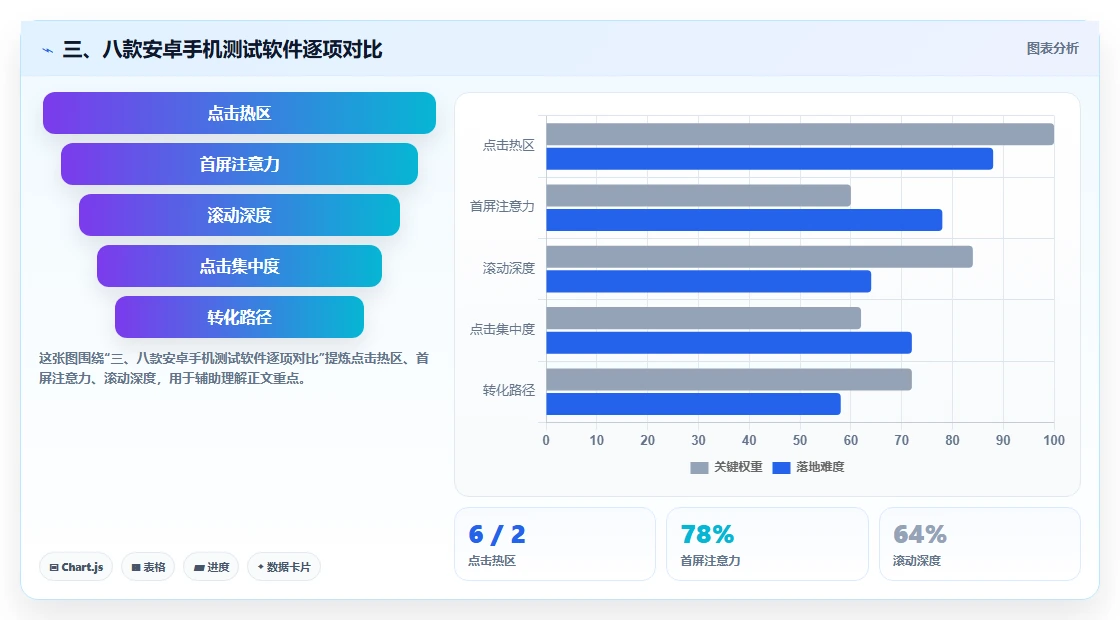Click the 转化路径 y-axis label
This screenshot has height=620, width=1120.
[x=509, y=391]
